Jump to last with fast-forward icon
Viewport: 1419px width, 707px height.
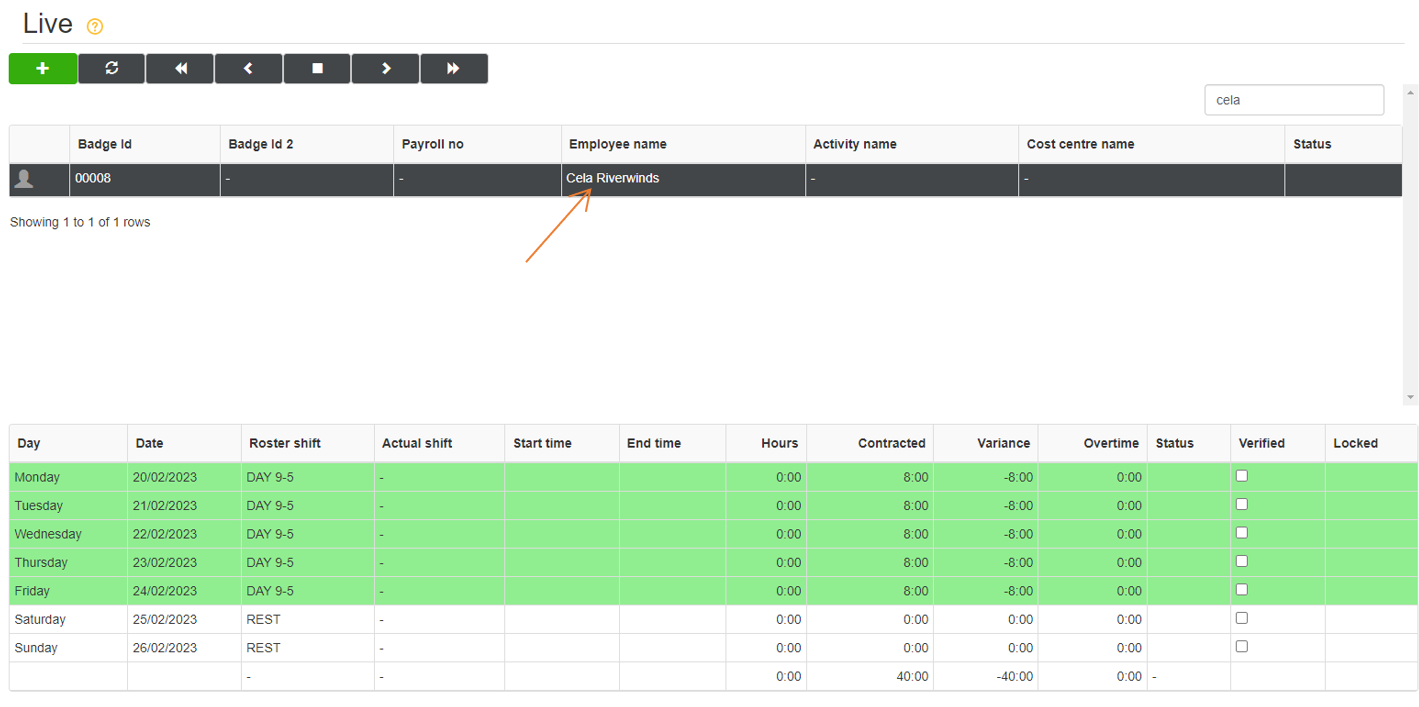(453, 69)
